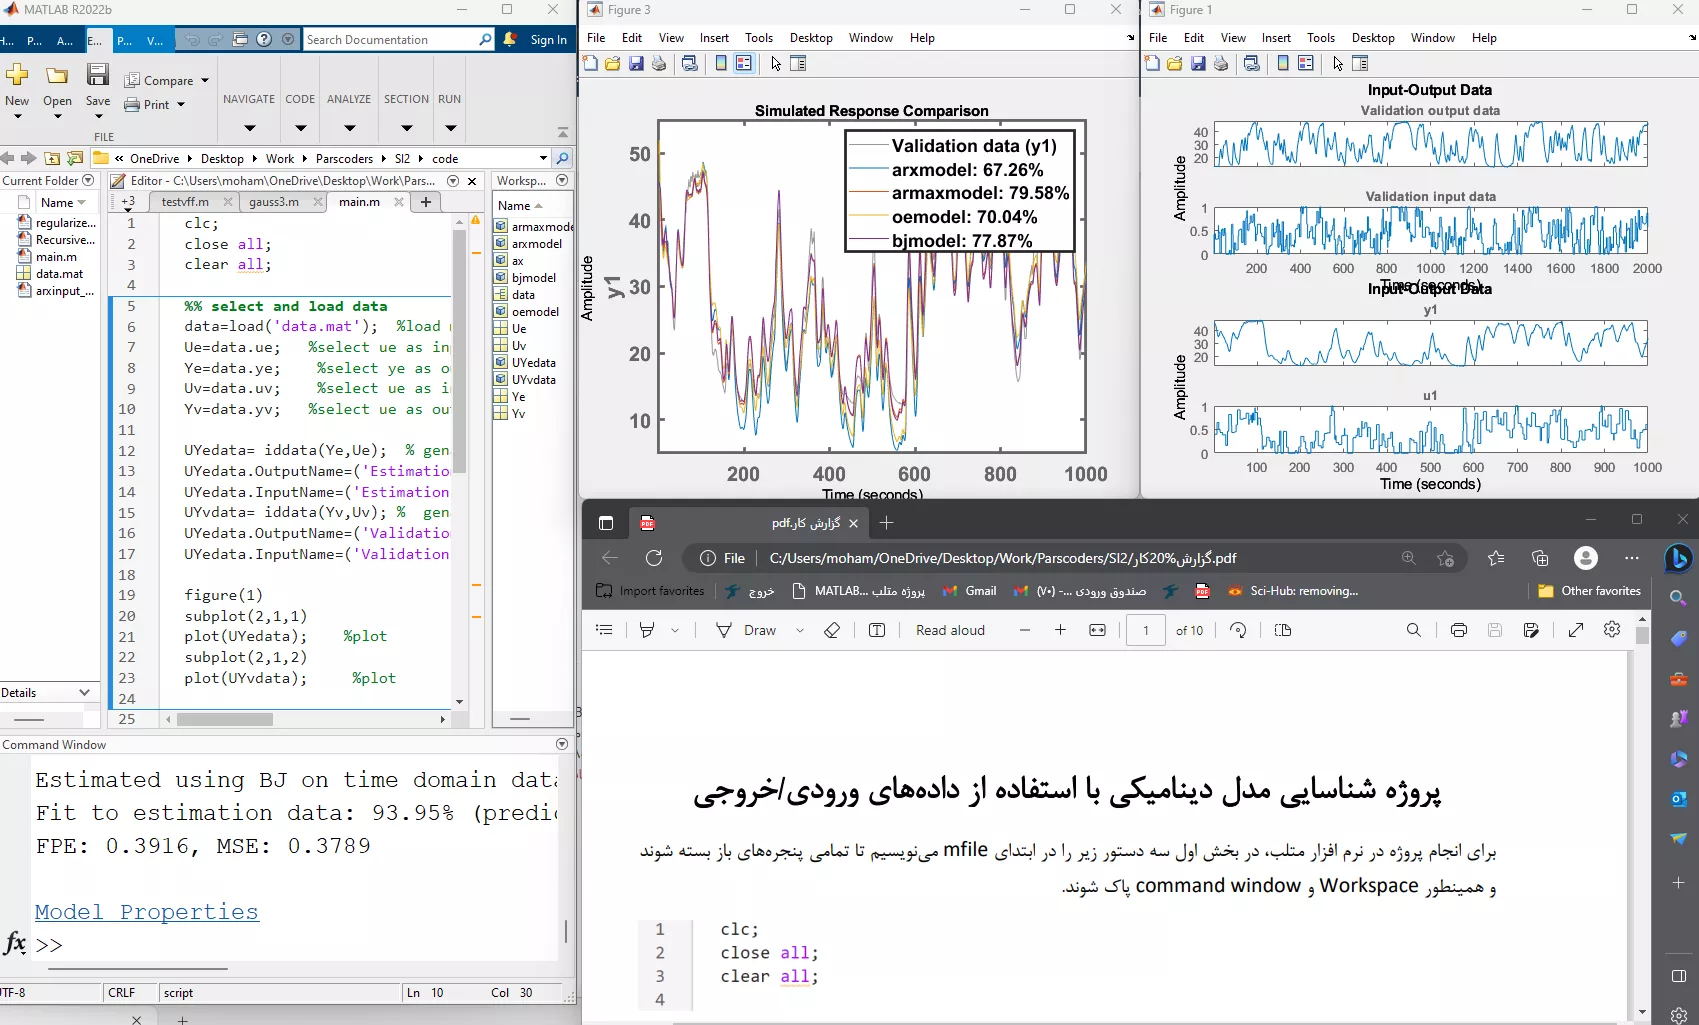Click the Insert Colorbar icon in Figure 1
Image resolution: width=1699 pixels, height=1025 pixels.
1283,63
